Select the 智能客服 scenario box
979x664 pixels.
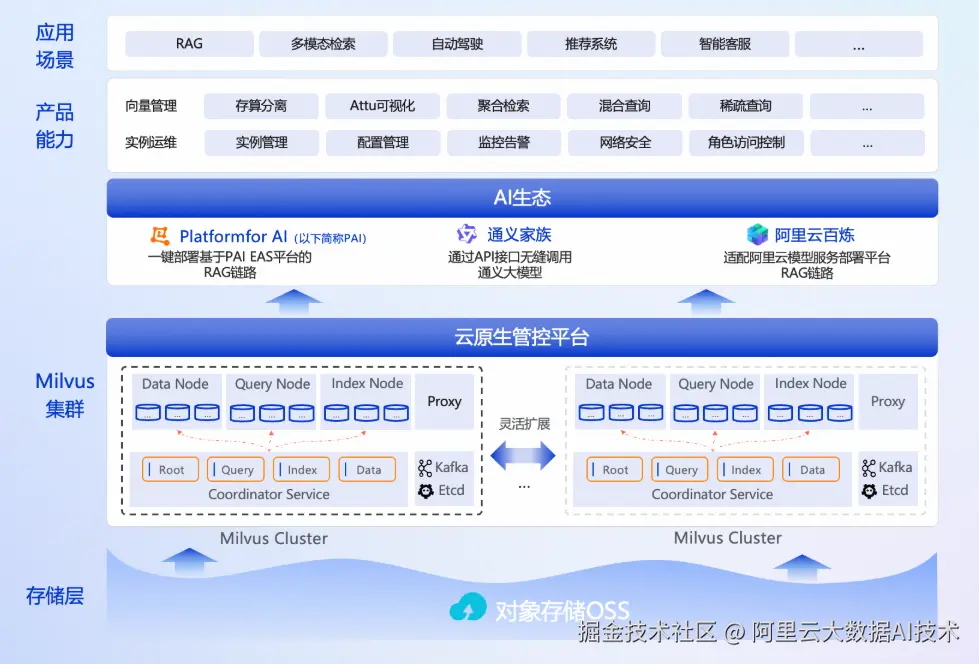click(x=725, y=44)
